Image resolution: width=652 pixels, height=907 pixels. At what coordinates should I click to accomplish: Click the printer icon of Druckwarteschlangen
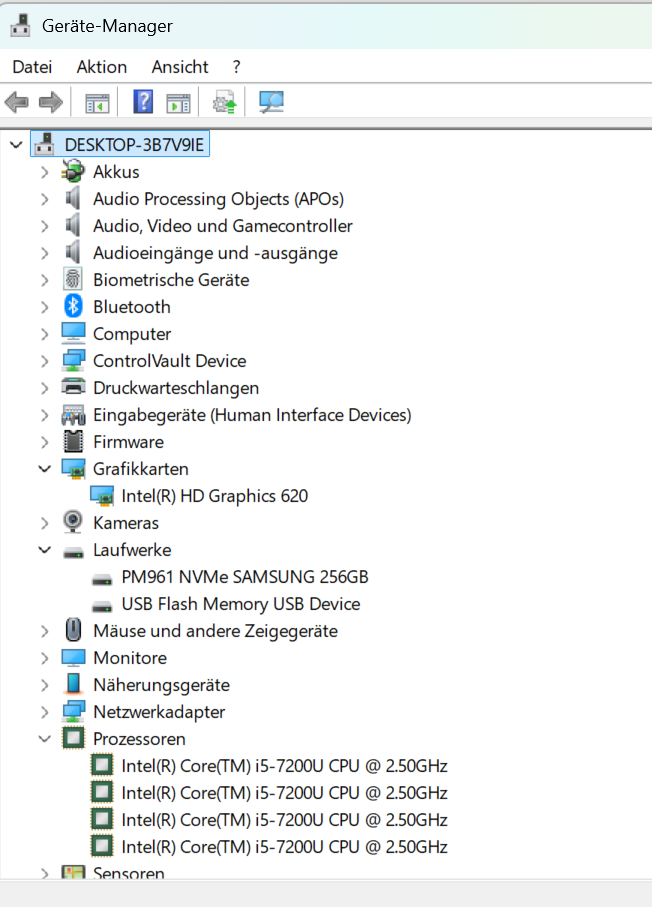(73, 387)
